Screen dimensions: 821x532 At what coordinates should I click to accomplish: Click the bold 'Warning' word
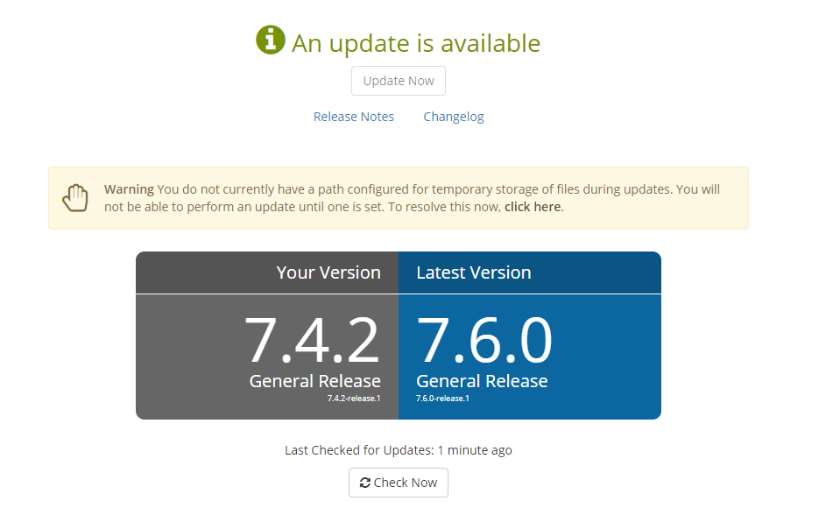129,189
